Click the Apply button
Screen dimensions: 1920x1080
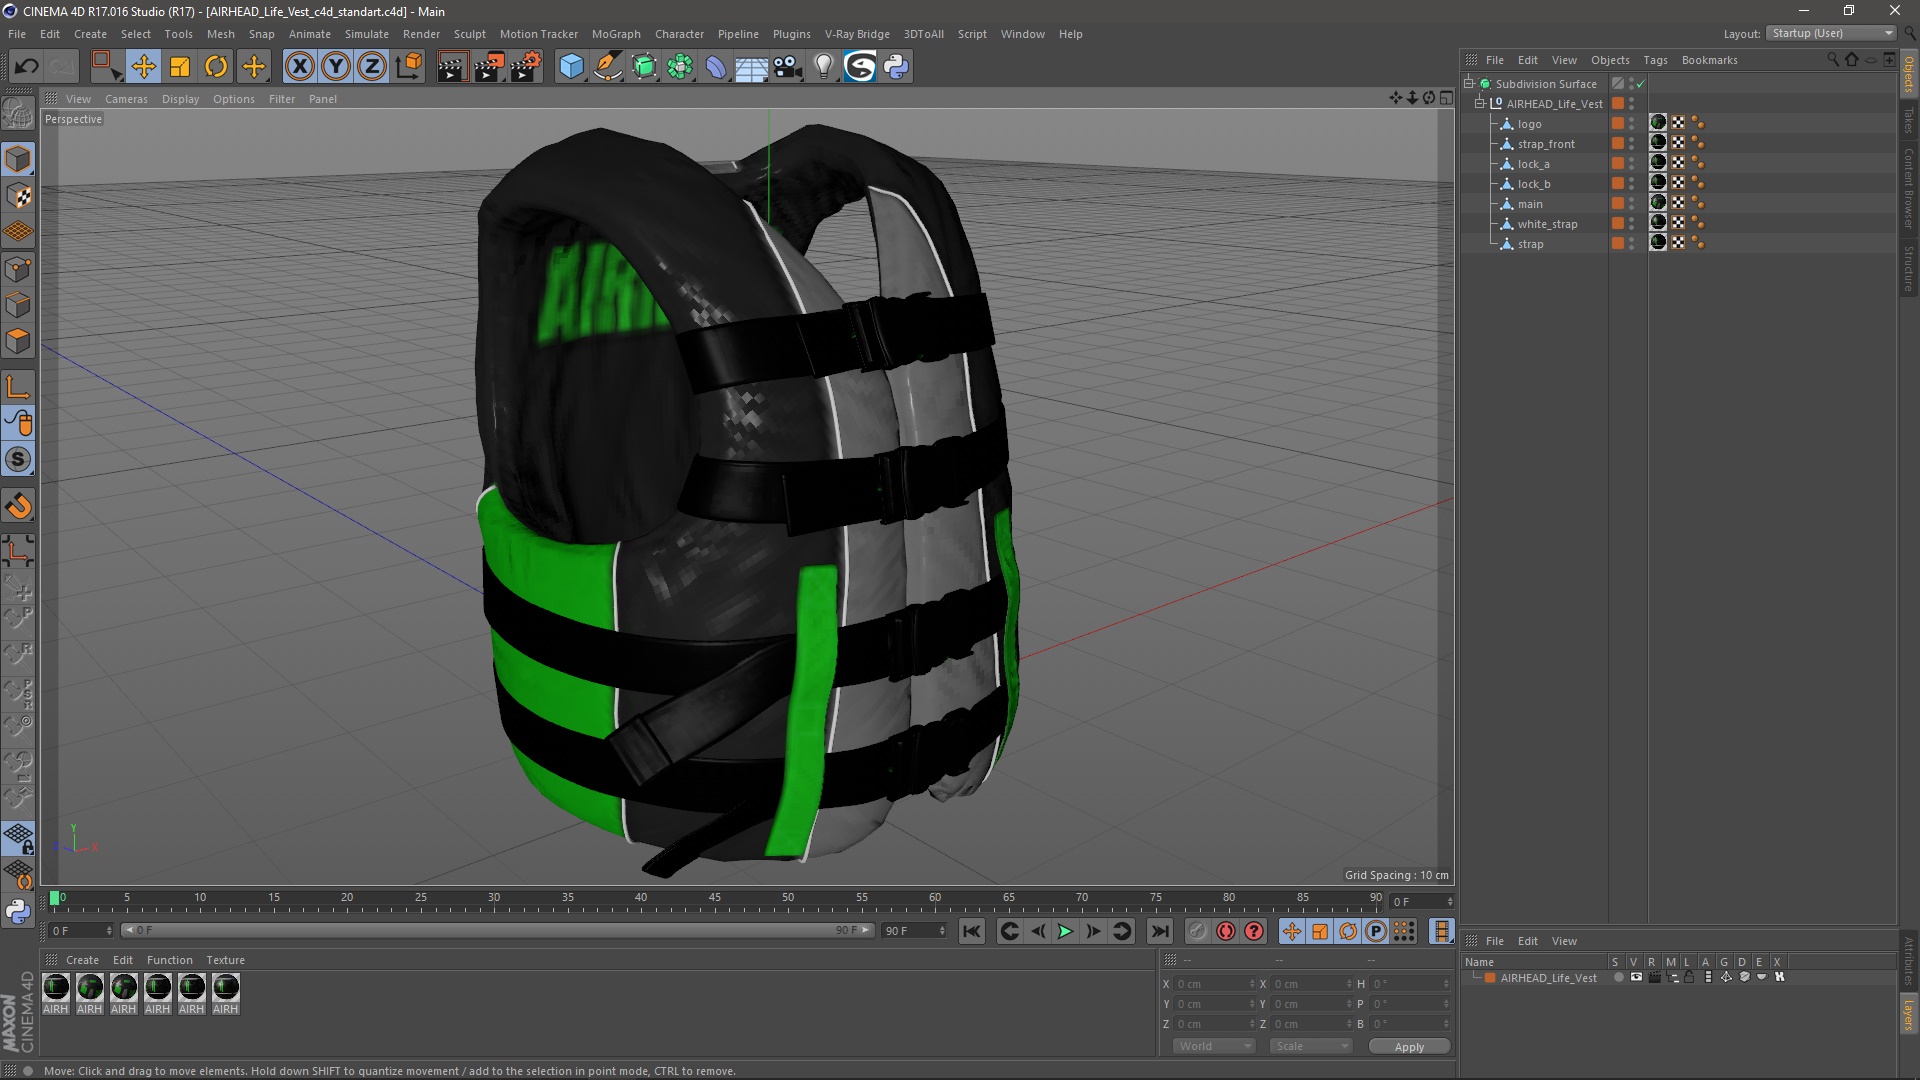coord(1409,1046)
